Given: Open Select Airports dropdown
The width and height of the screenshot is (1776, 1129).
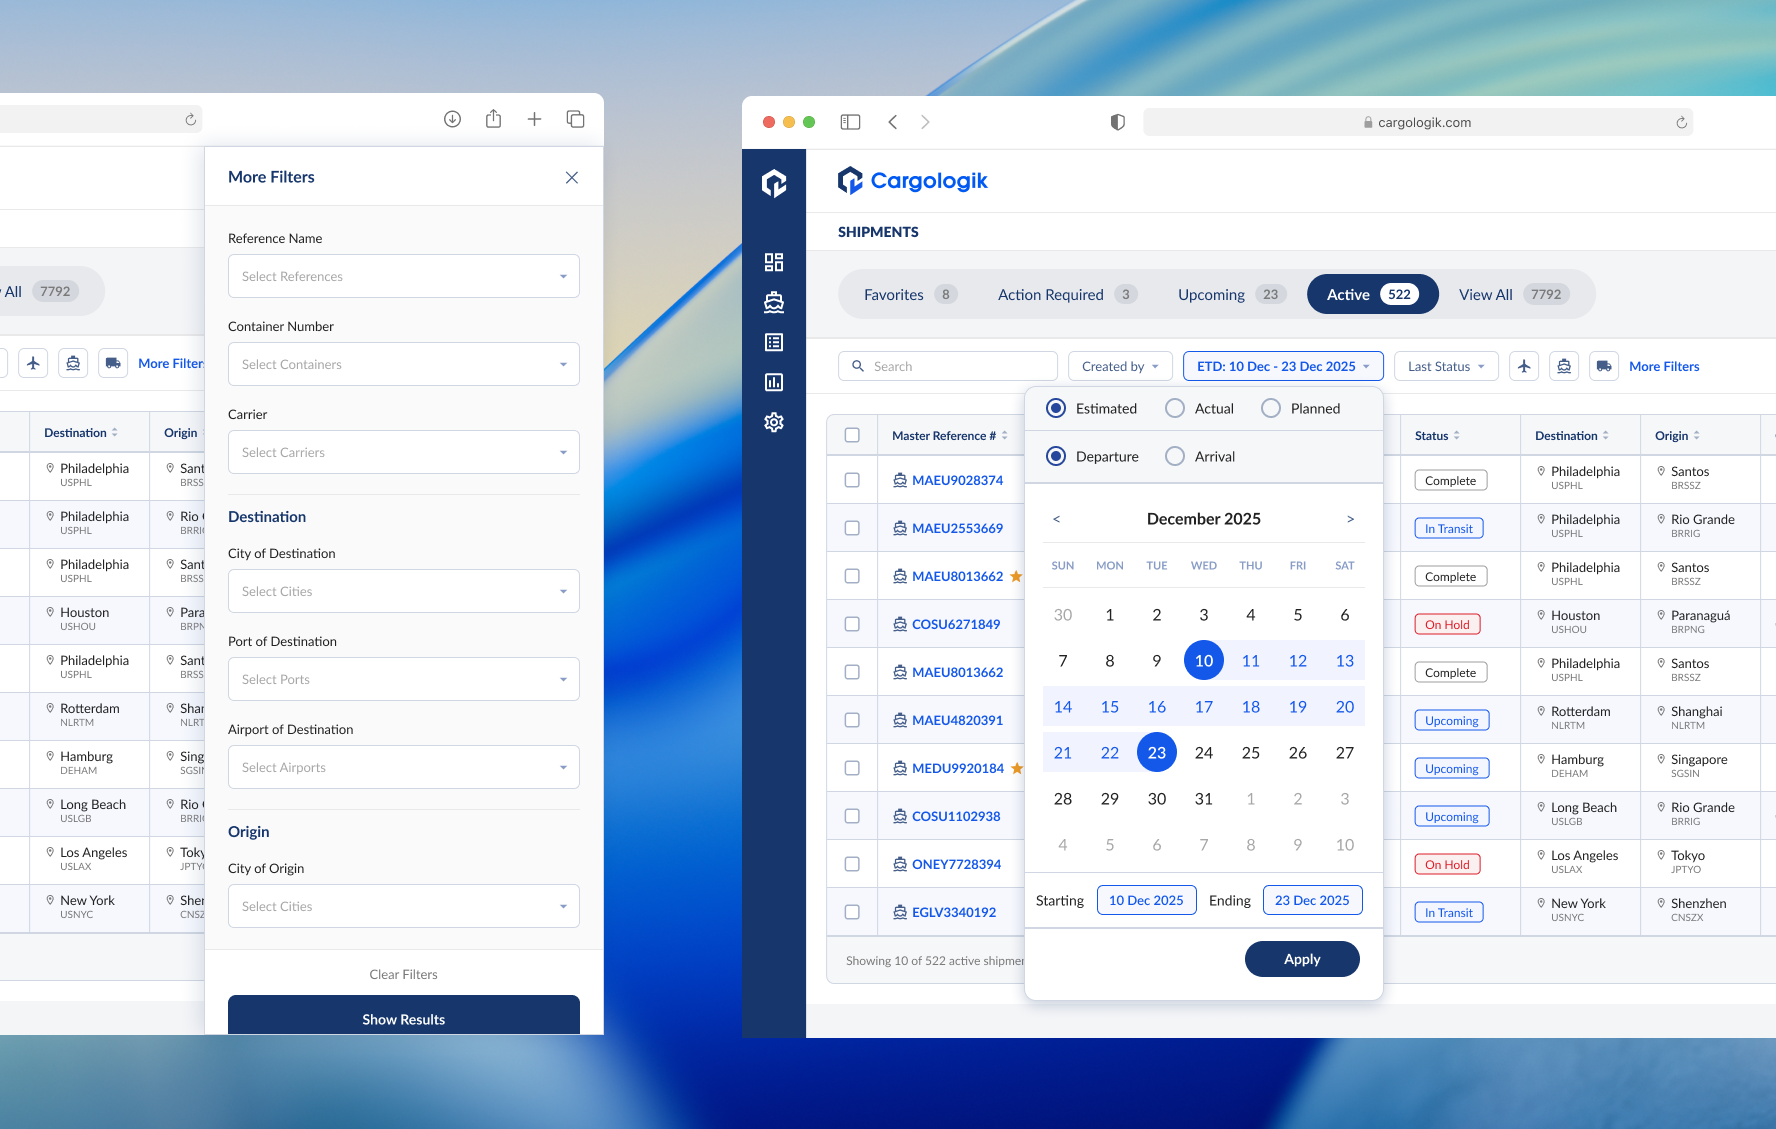Looking at the screenshot, I should (404, 767).
